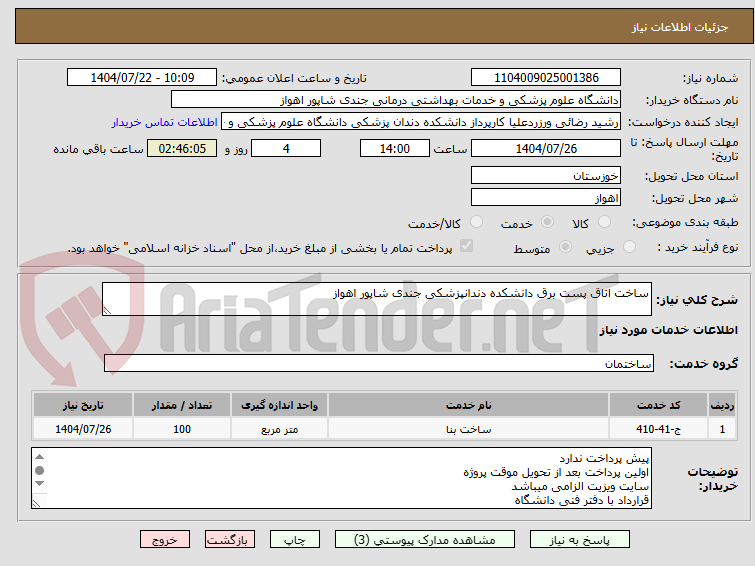Click the چاپ print button
The width and height of the screenshot is (755, 566).
pos(295,540)
